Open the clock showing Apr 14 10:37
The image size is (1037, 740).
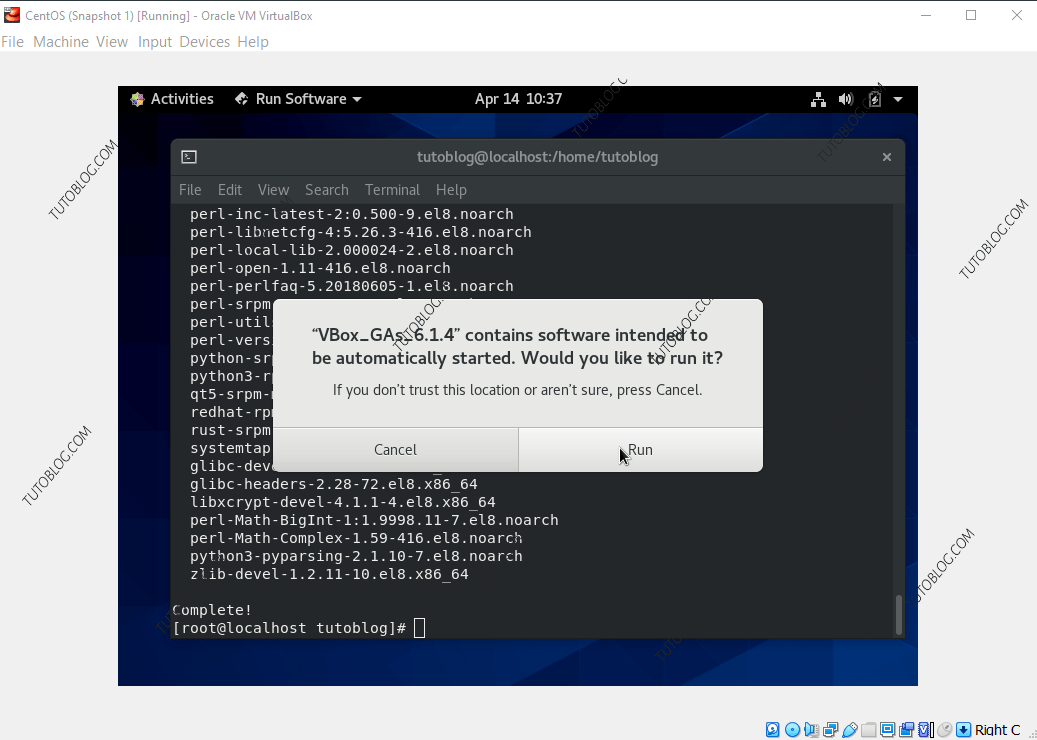[x=518, y=99]
